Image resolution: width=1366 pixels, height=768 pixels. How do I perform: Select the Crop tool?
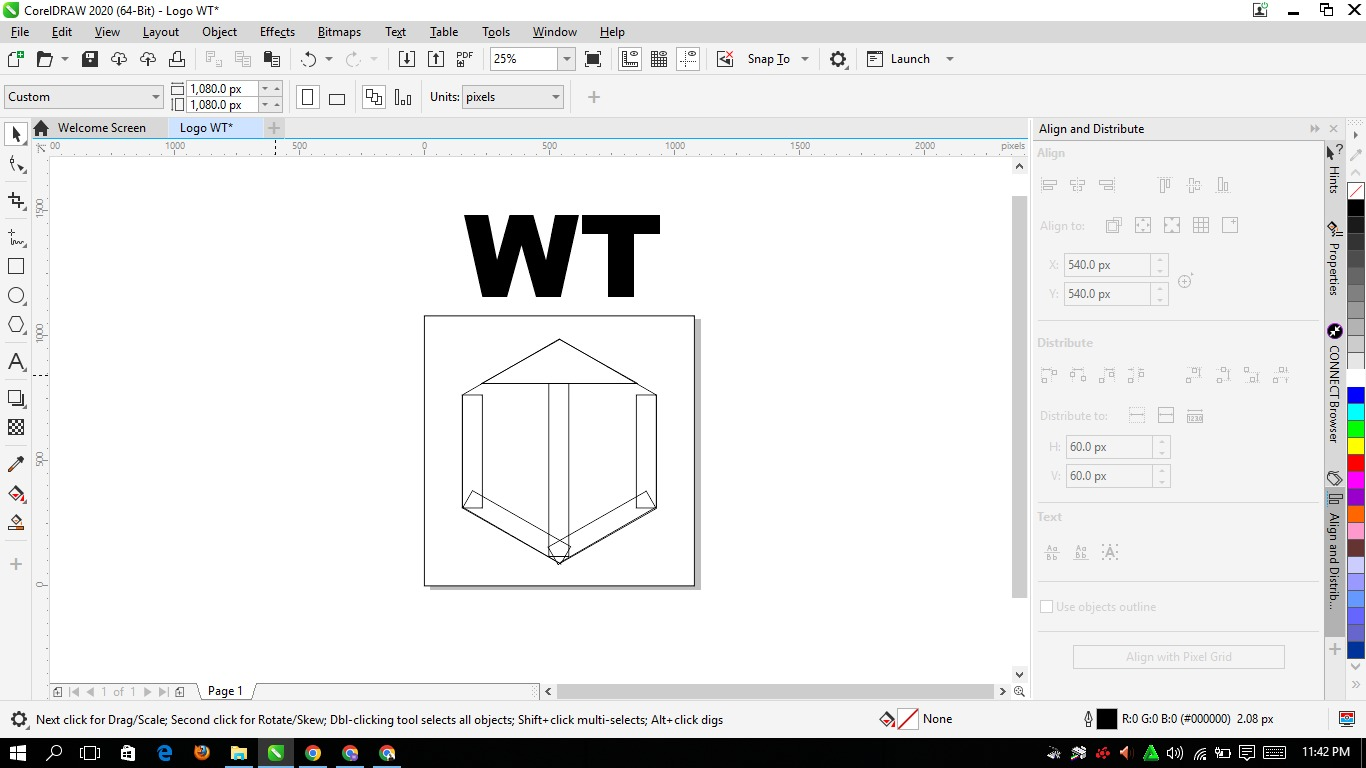click(16, 201)
